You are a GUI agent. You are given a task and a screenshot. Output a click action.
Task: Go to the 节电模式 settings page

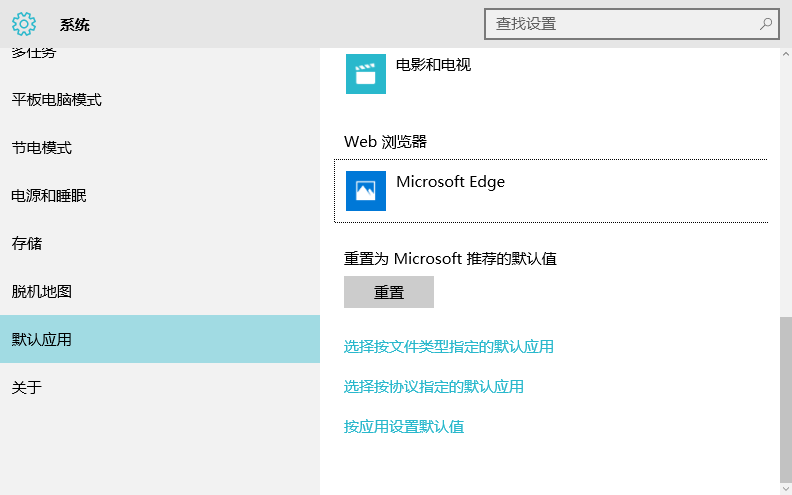click(x=41, y=148)
